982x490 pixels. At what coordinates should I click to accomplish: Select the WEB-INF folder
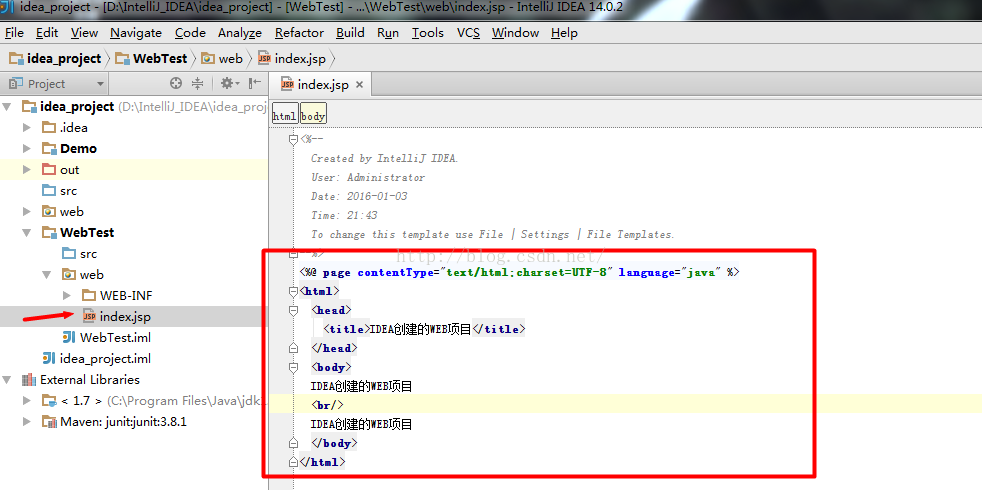coord(117,296)
